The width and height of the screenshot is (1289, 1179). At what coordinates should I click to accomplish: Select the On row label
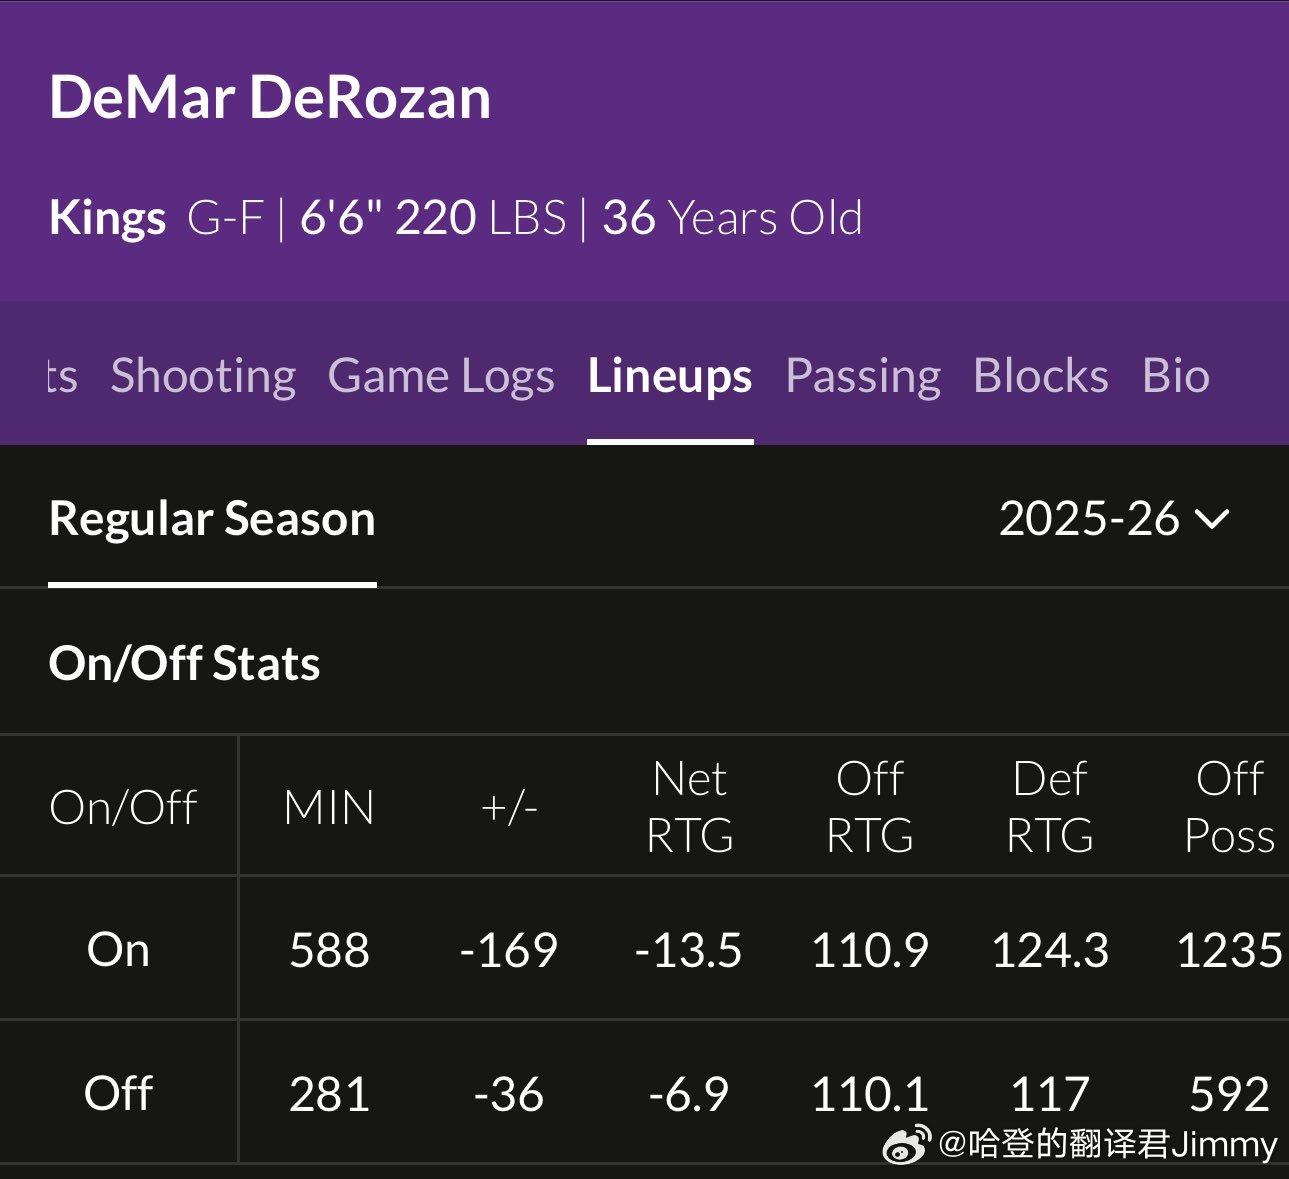tap(118, 950)
